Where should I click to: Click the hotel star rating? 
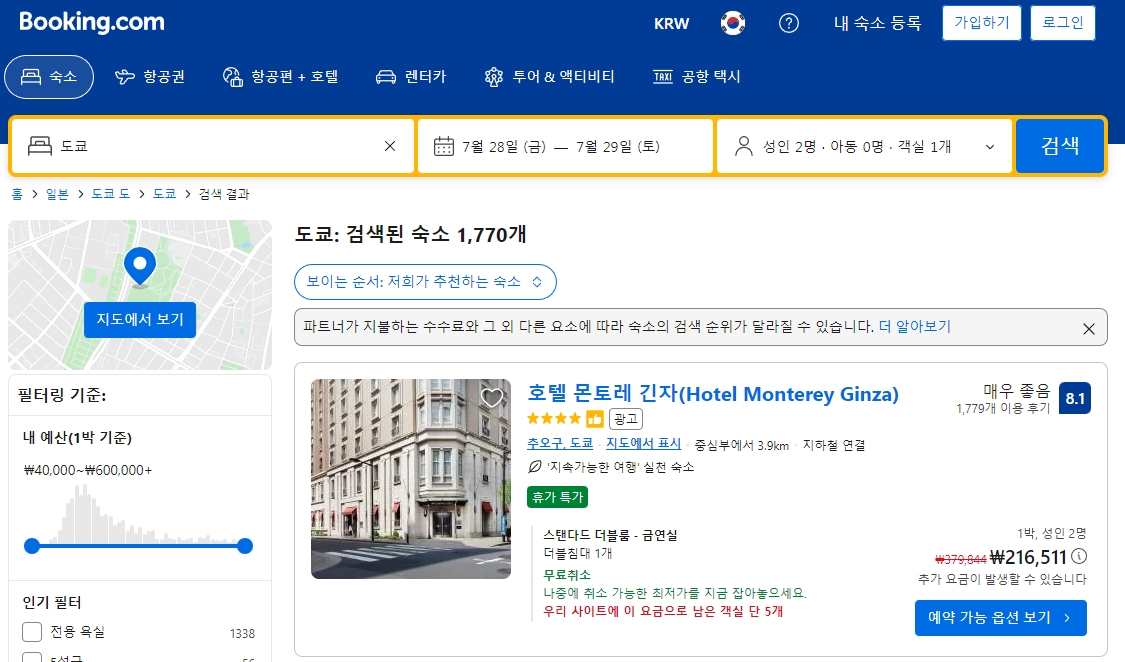554,418
